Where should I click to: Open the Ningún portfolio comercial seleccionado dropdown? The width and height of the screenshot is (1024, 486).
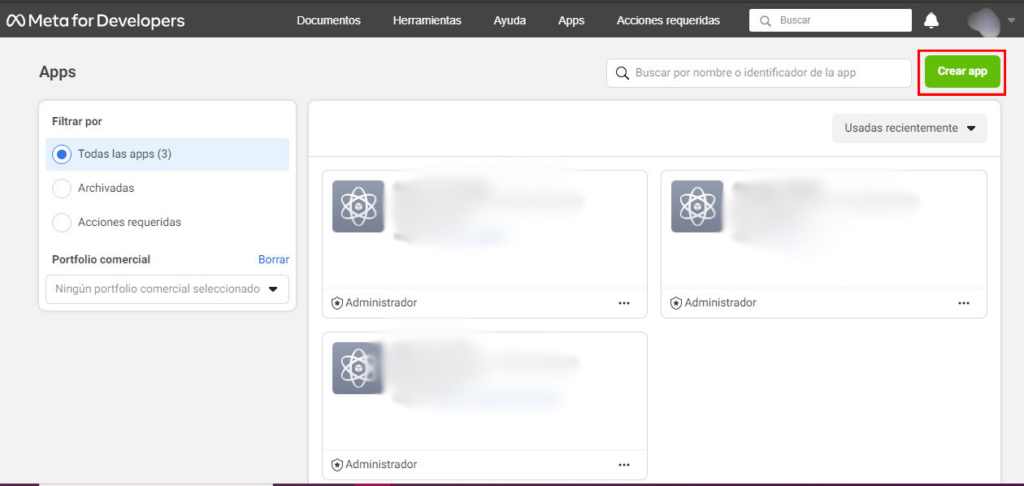pos(167,289)
